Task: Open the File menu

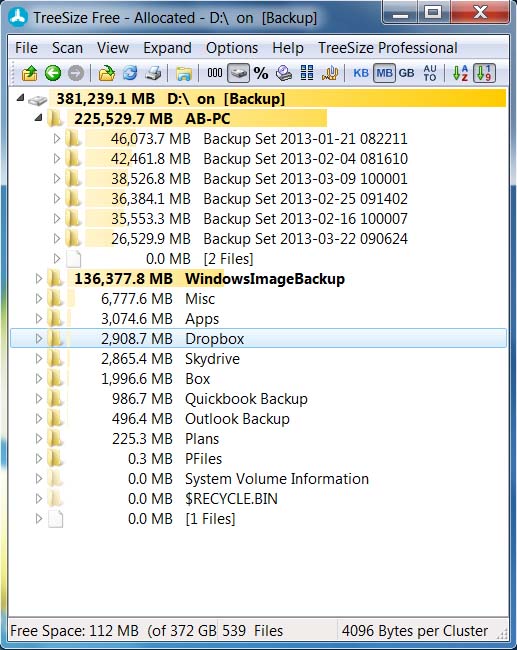Action: (x=26, y=48)
